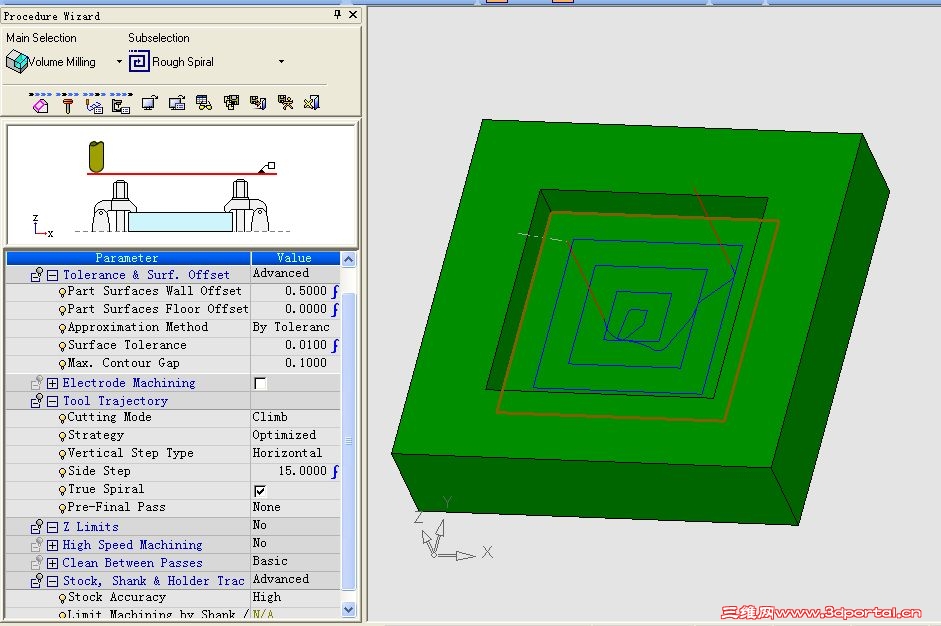Expand the Electrode Machining group
The image size is (941, 626).
point(52,384)
